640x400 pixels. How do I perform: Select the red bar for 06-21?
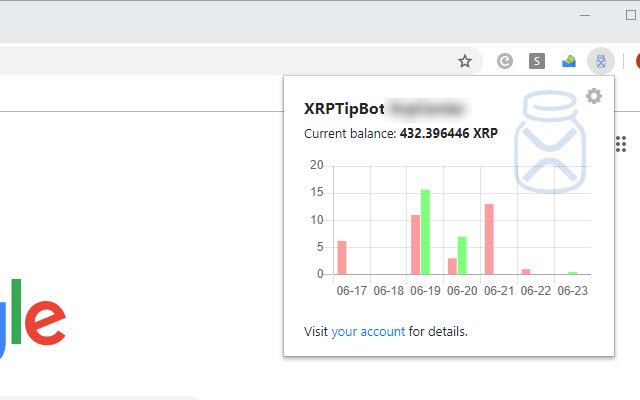pos(489,239)
